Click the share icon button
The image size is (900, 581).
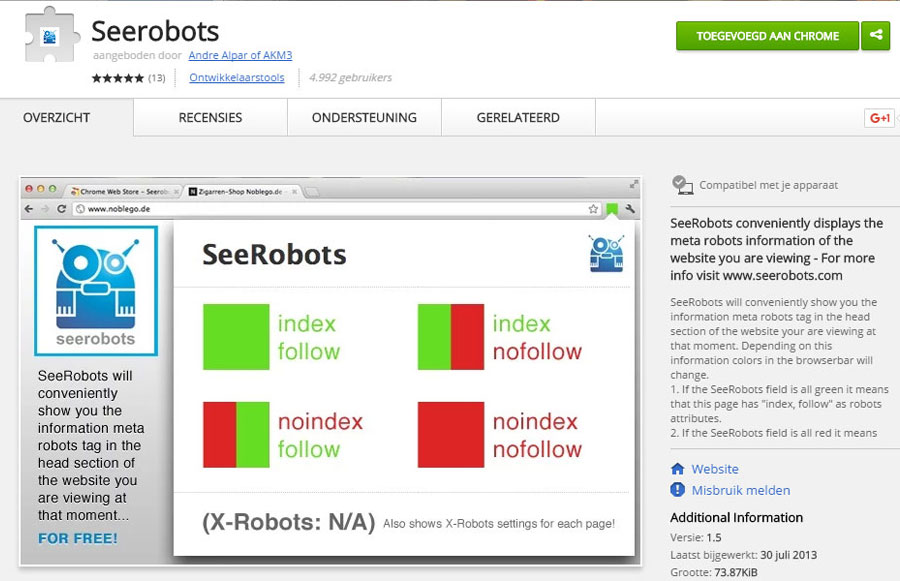pyautogui.click(x=876, y=36)
